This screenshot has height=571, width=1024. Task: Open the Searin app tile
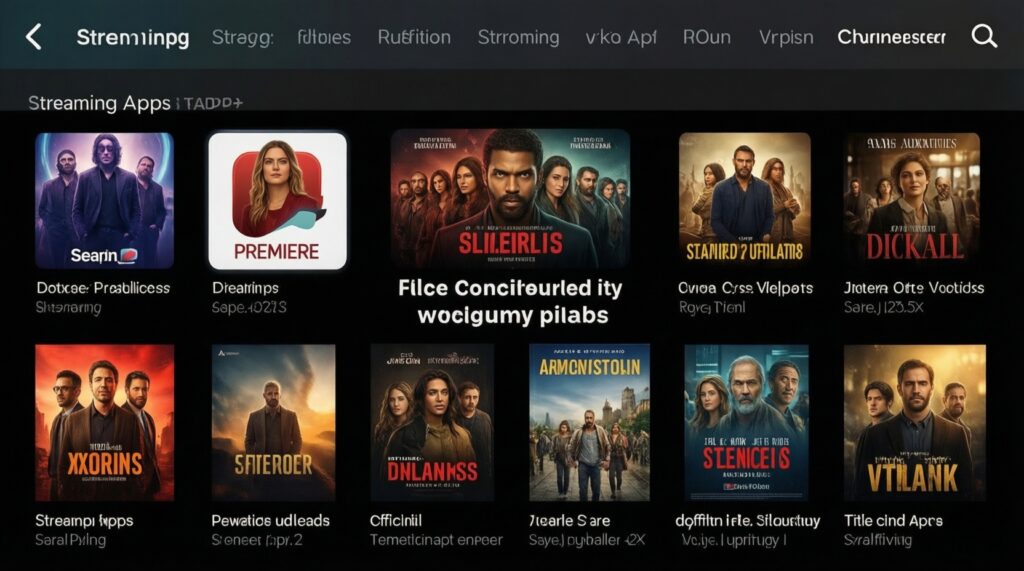pos(104,201)
